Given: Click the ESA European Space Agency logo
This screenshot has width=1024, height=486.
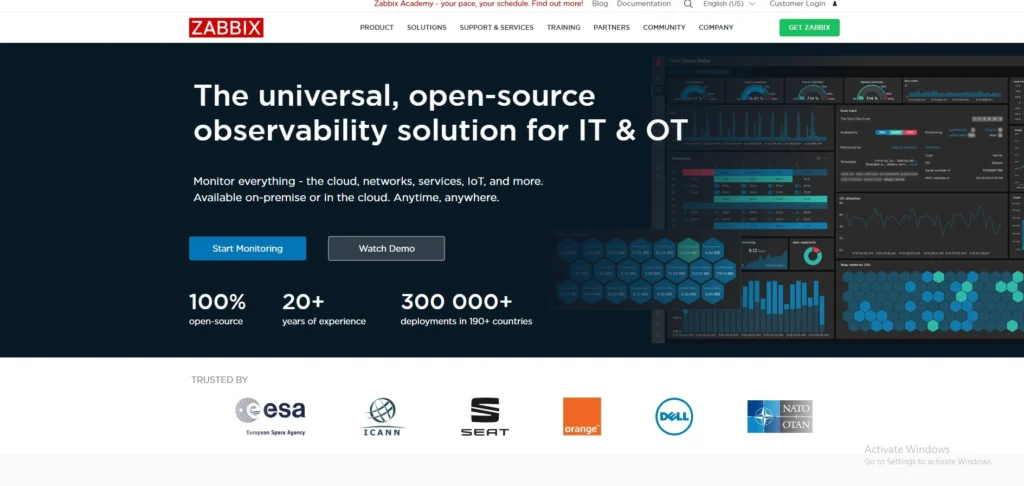Looking at the screenshot, I should [270, 416].
